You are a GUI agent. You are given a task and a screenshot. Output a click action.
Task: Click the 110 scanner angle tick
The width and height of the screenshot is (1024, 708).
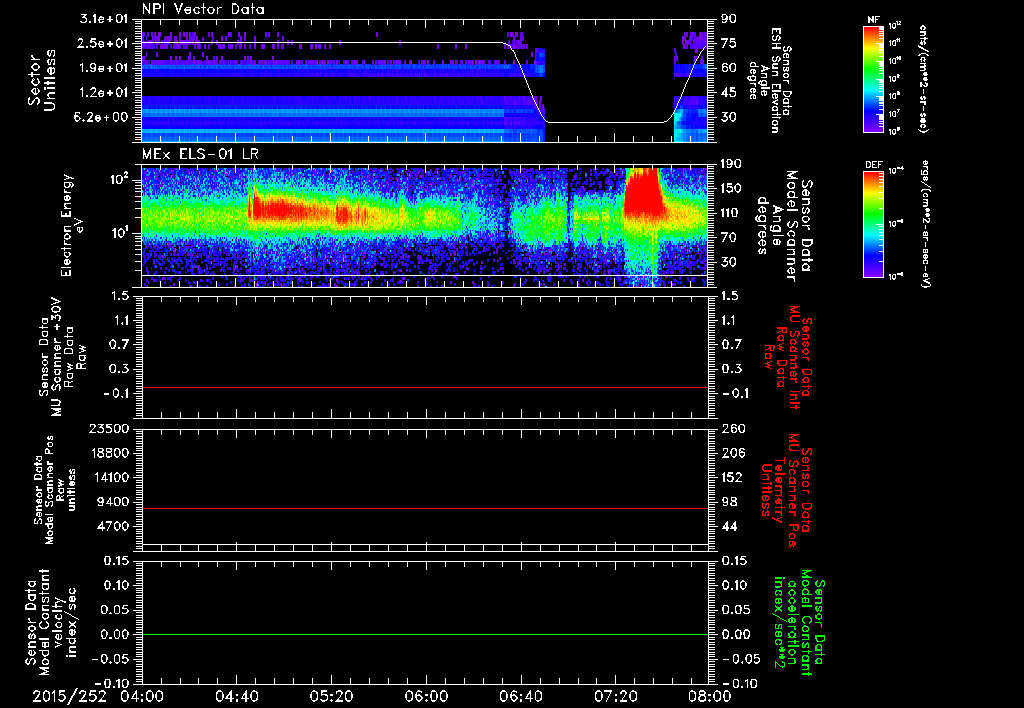[x=732, y=213]
